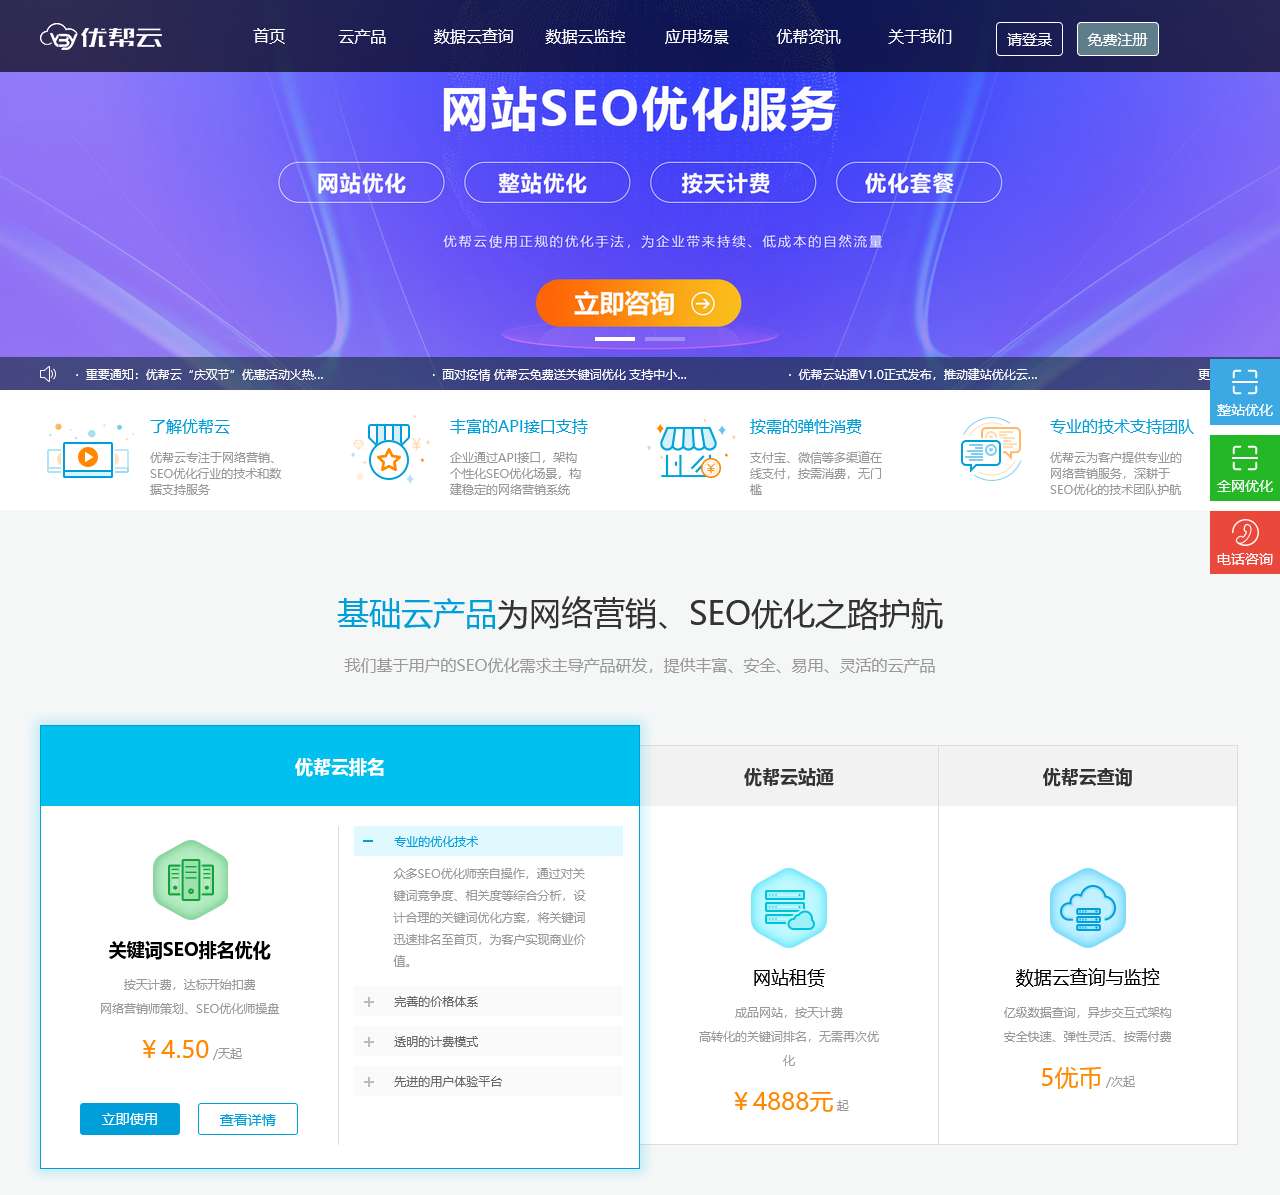
Task: Click the orange 立即咨询 button
Action: (638, 302)
